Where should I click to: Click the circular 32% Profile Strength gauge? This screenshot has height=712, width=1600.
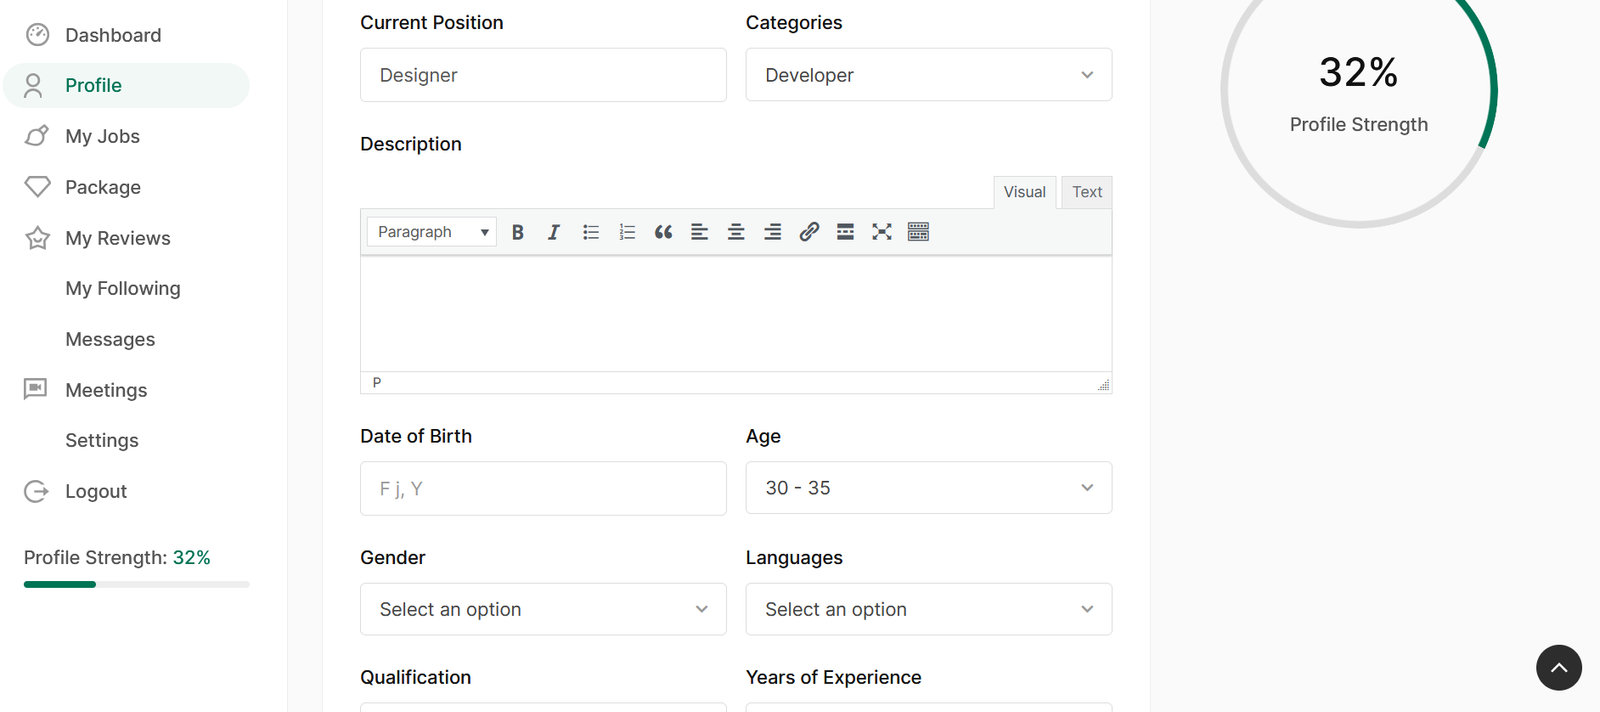pyautogui.click(x=1359, y=90)
